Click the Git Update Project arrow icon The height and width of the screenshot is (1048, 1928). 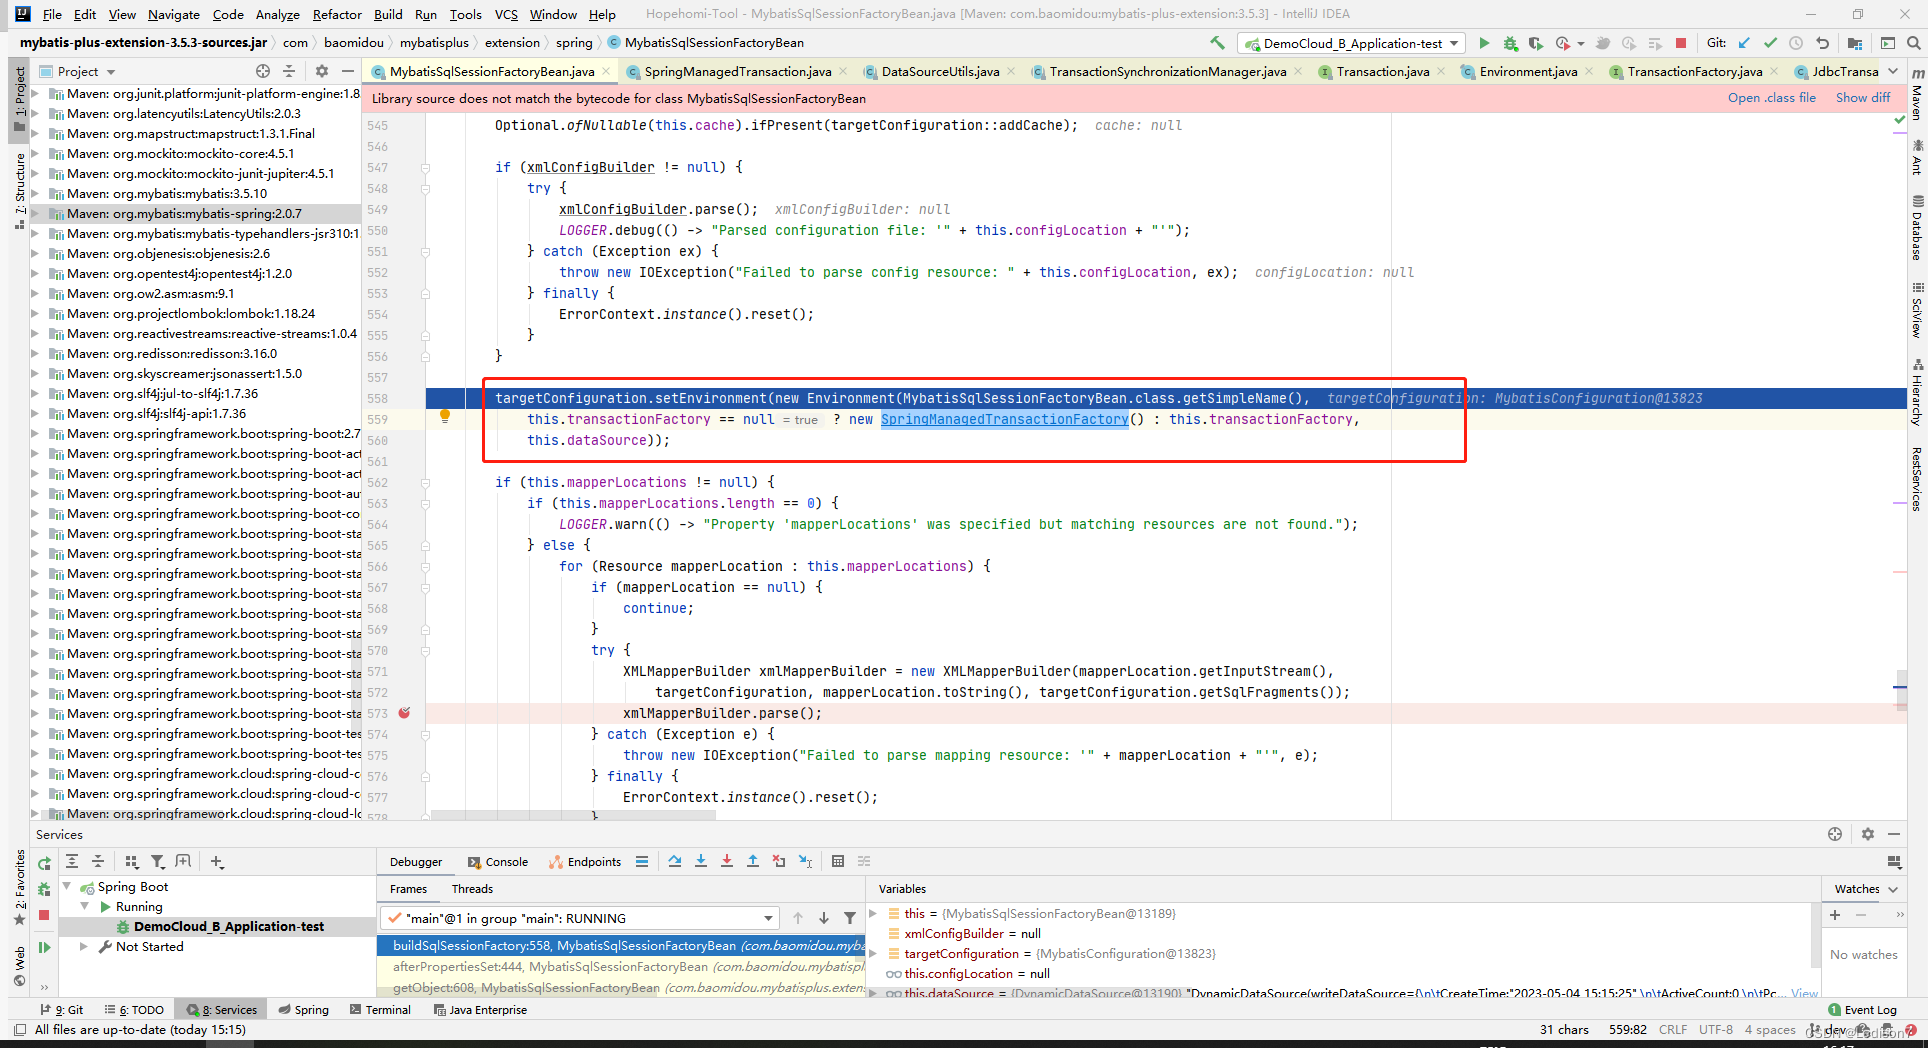tap(1745, 43)
